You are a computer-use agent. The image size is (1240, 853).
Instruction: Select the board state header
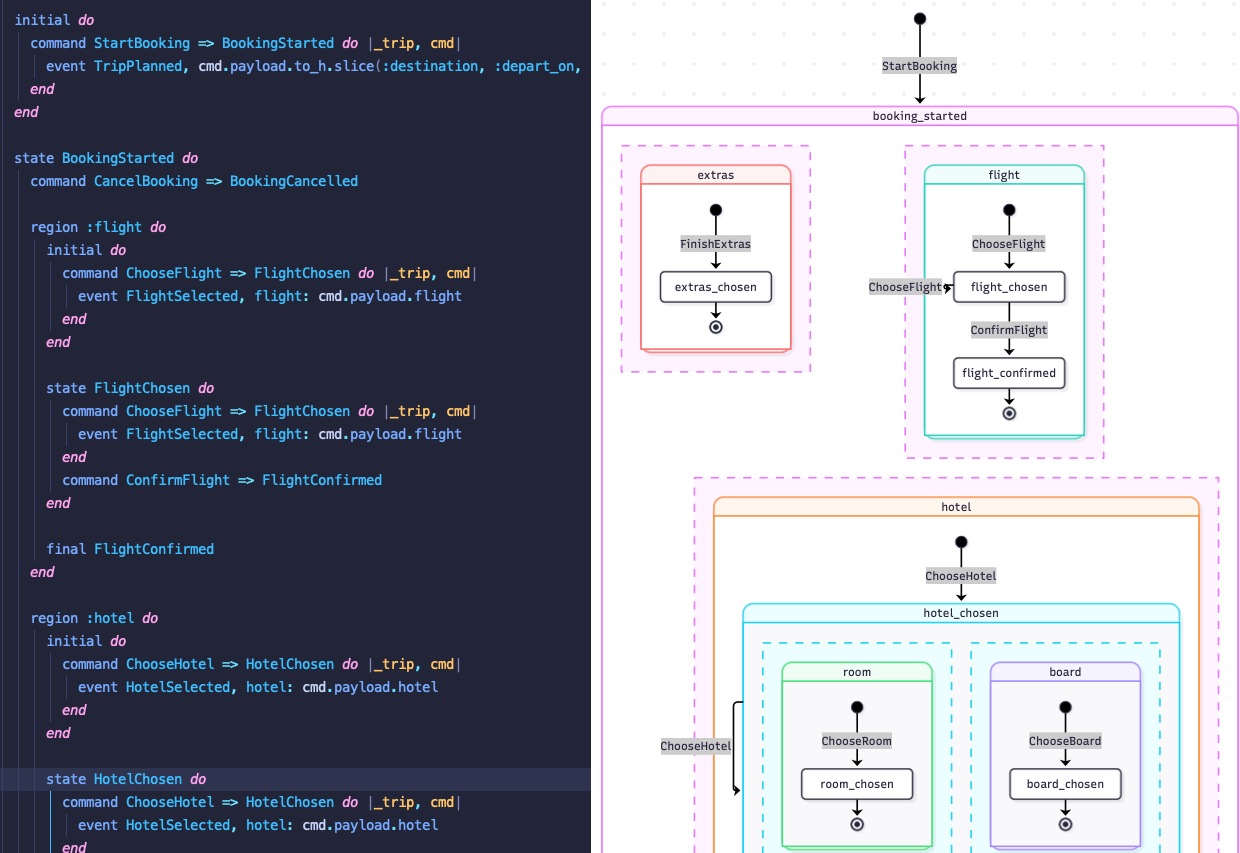[1065, 672]
